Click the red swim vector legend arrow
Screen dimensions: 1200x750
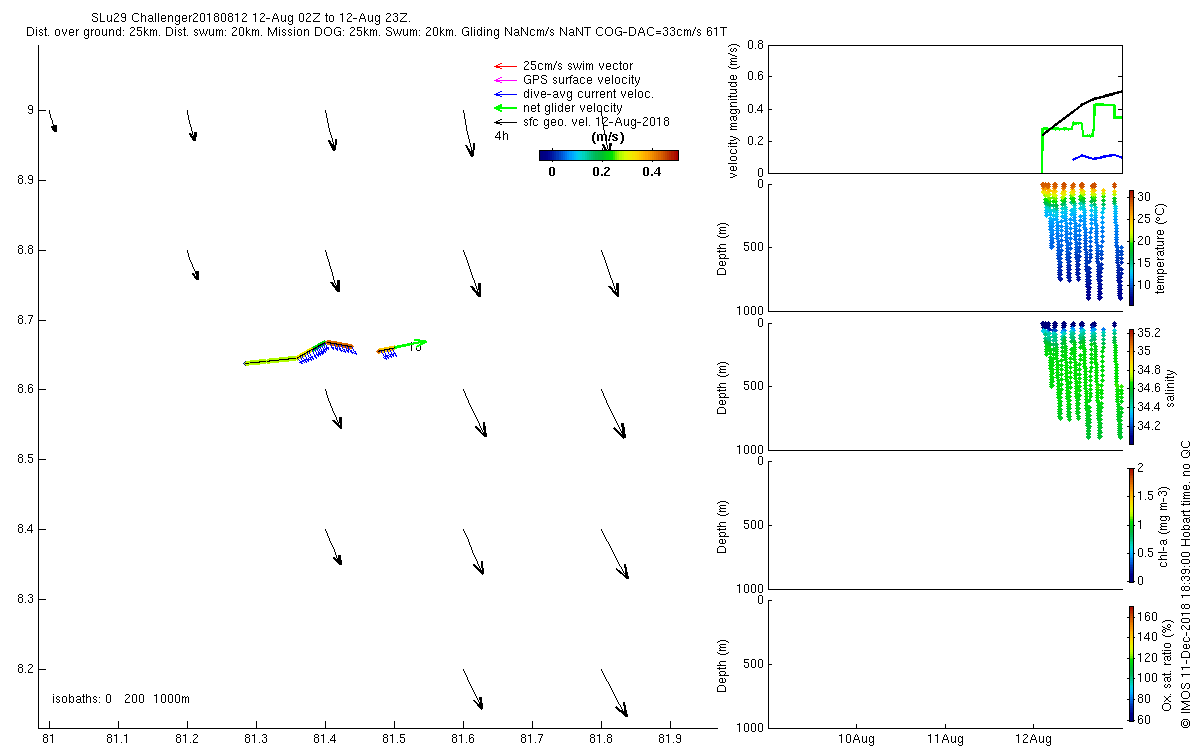click(505, 66)
